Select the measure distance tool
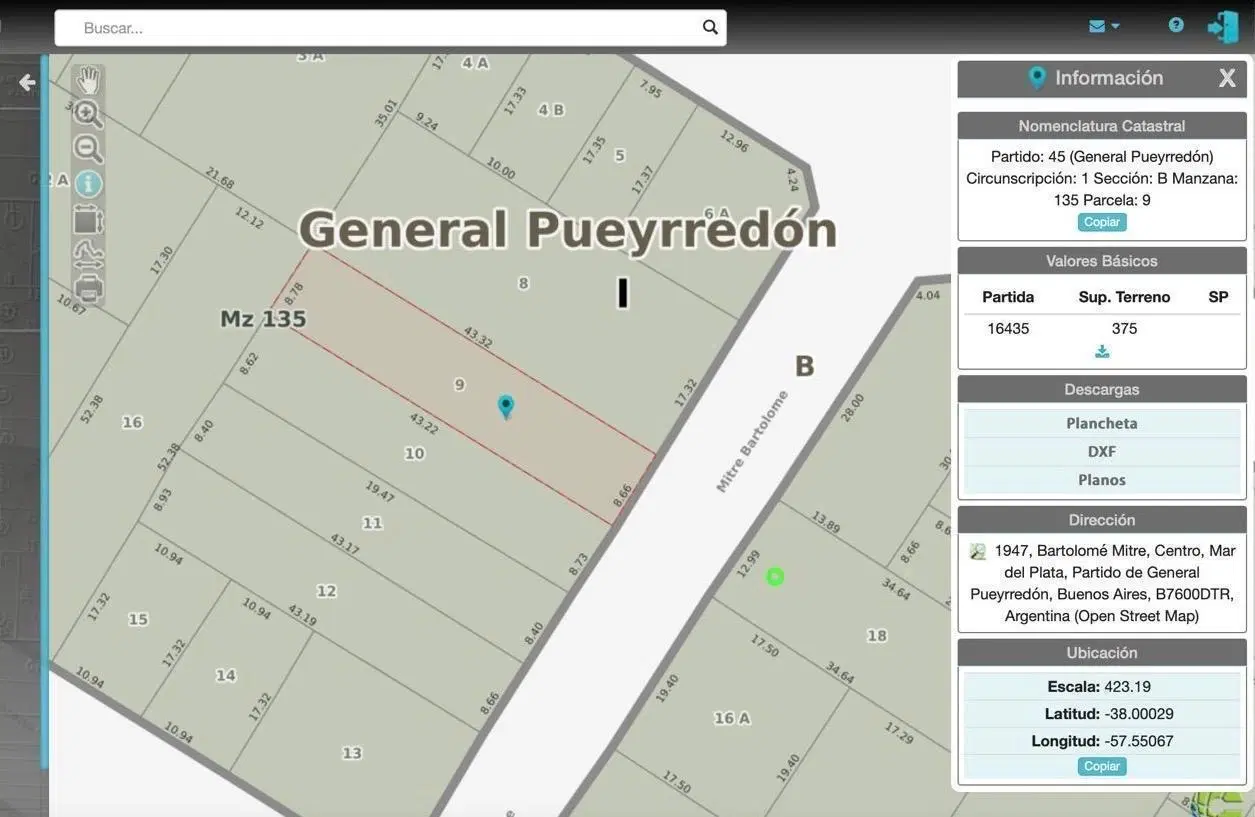Screen dimensions: 1255x817 click(88, 254)
